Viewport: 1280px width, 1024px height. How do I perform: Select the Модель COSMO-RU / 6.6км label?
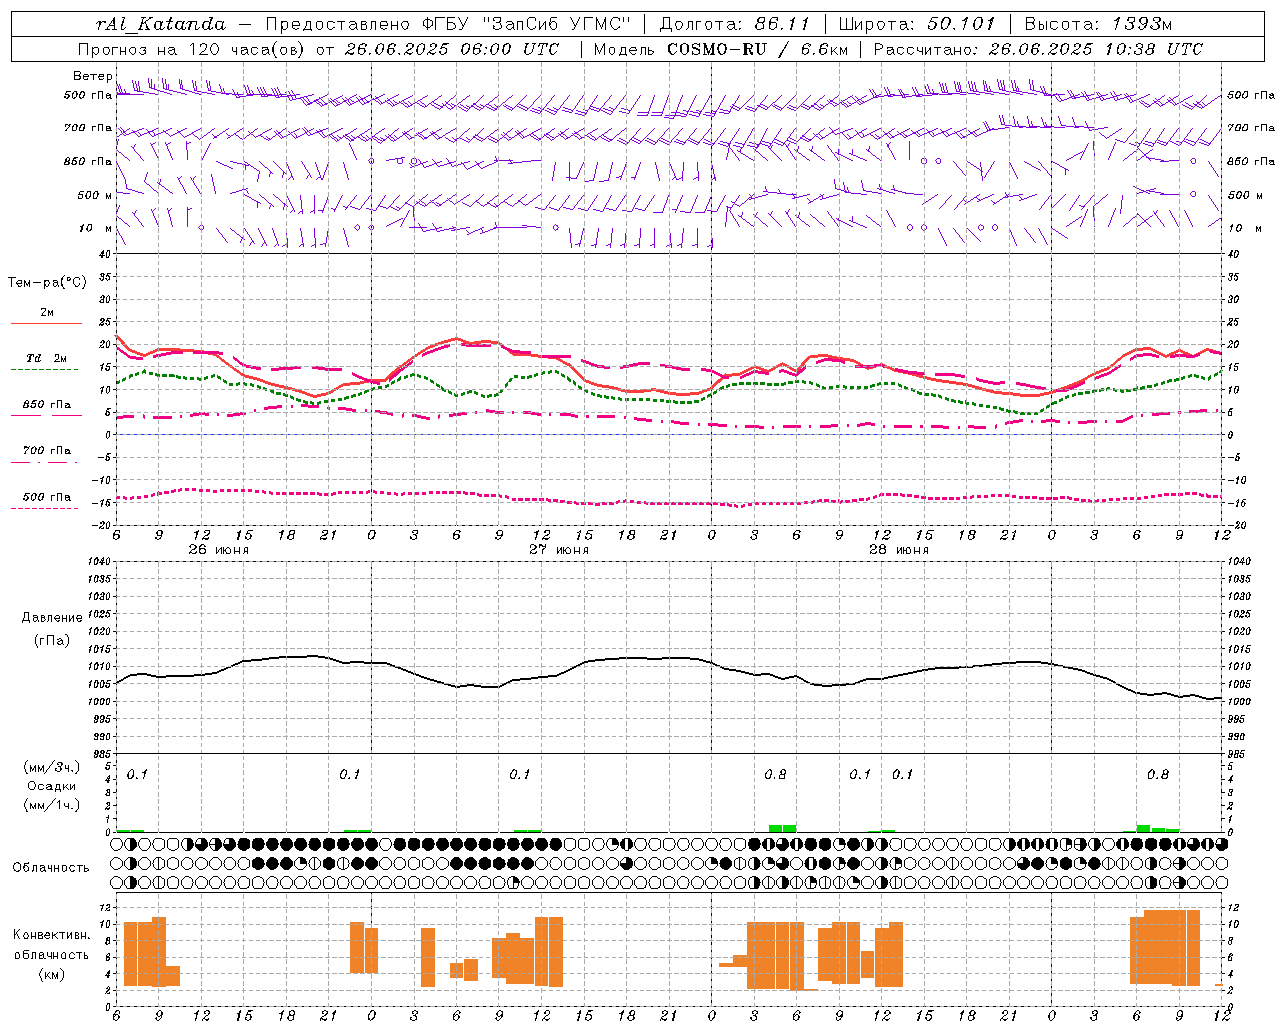click(x=721, y=49)
